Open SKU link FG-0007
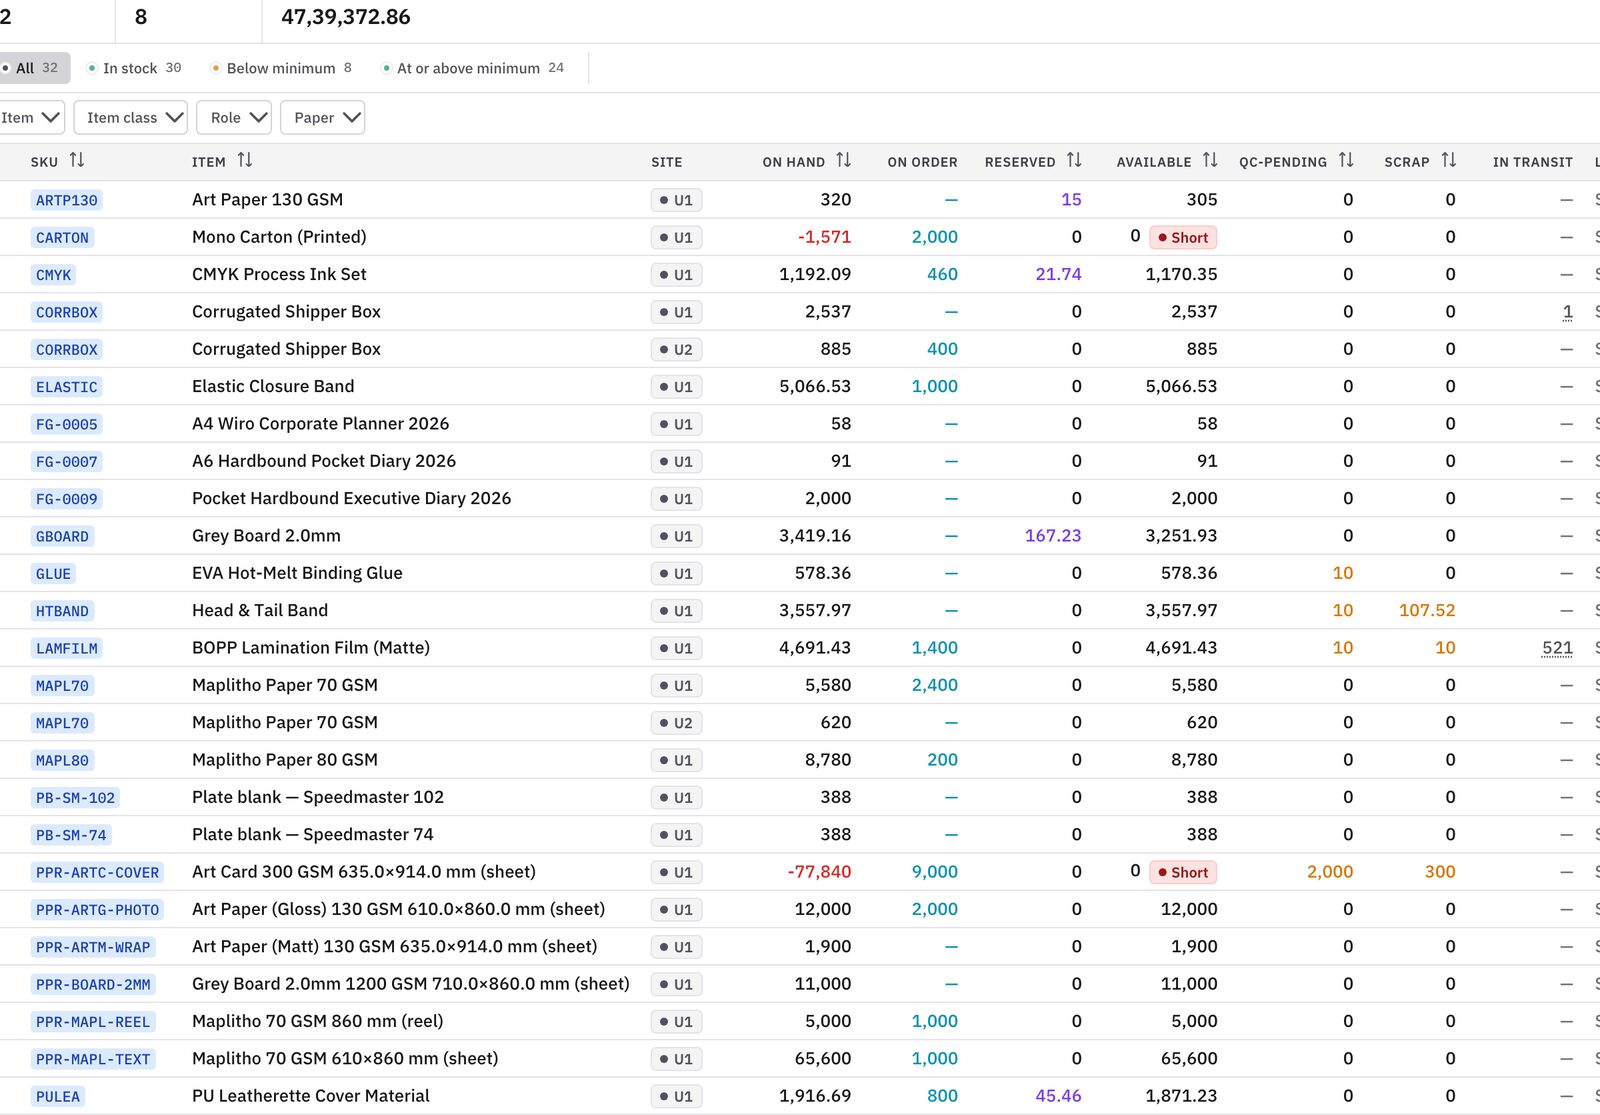Viewport: 1600px width, 1115px height. [x=67, y=462]
